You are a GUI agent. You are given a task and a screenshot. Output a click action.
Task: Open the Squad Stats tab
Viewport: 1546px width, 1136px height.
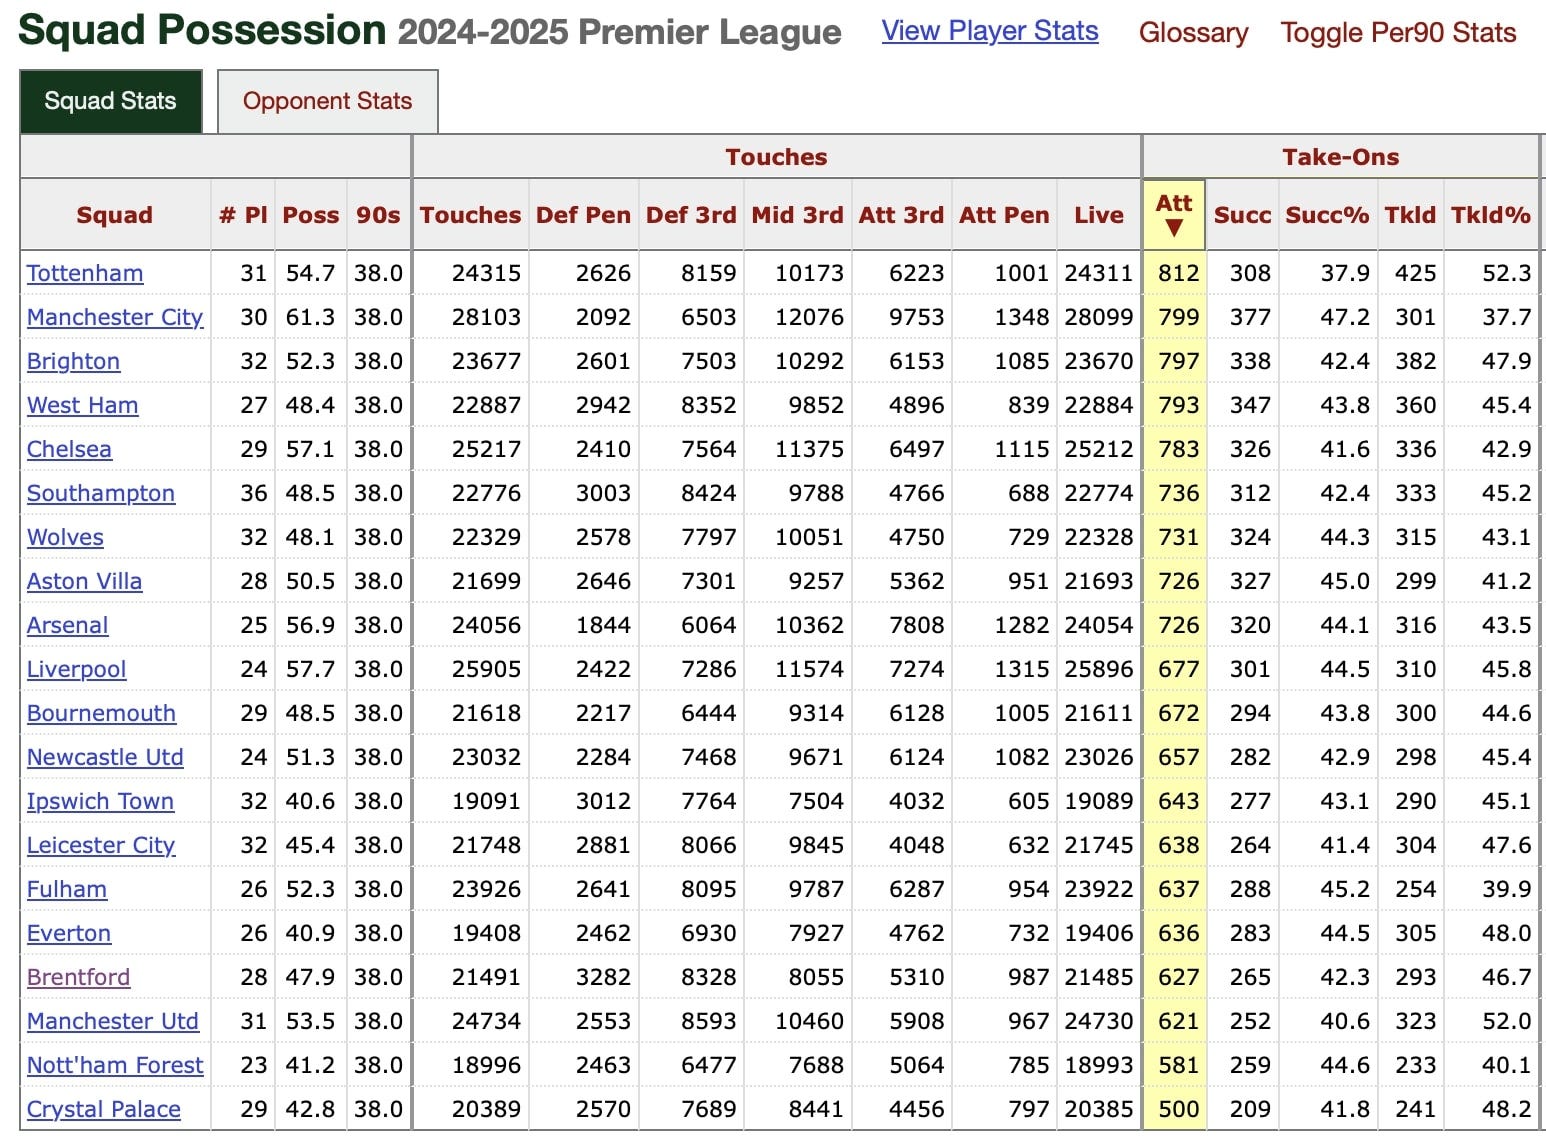pyautogui.click(x=111, y=101)
